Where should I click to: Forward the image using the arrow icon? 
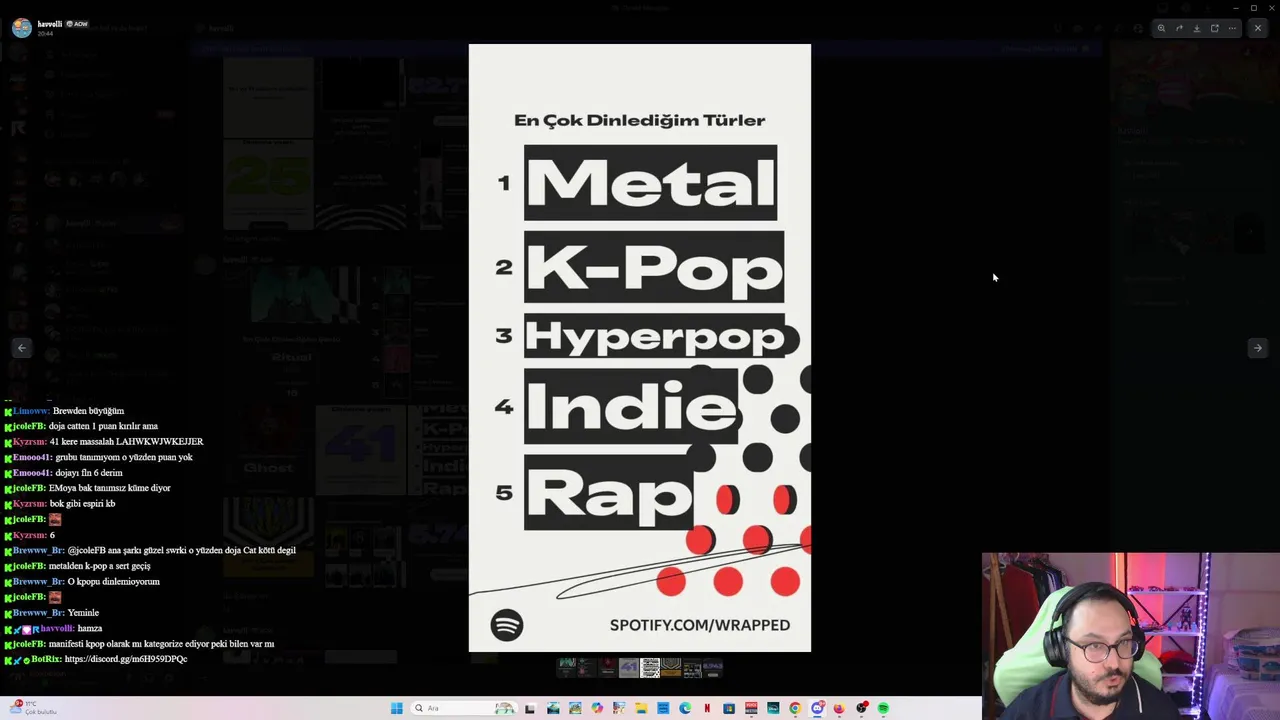[1179, 28]
